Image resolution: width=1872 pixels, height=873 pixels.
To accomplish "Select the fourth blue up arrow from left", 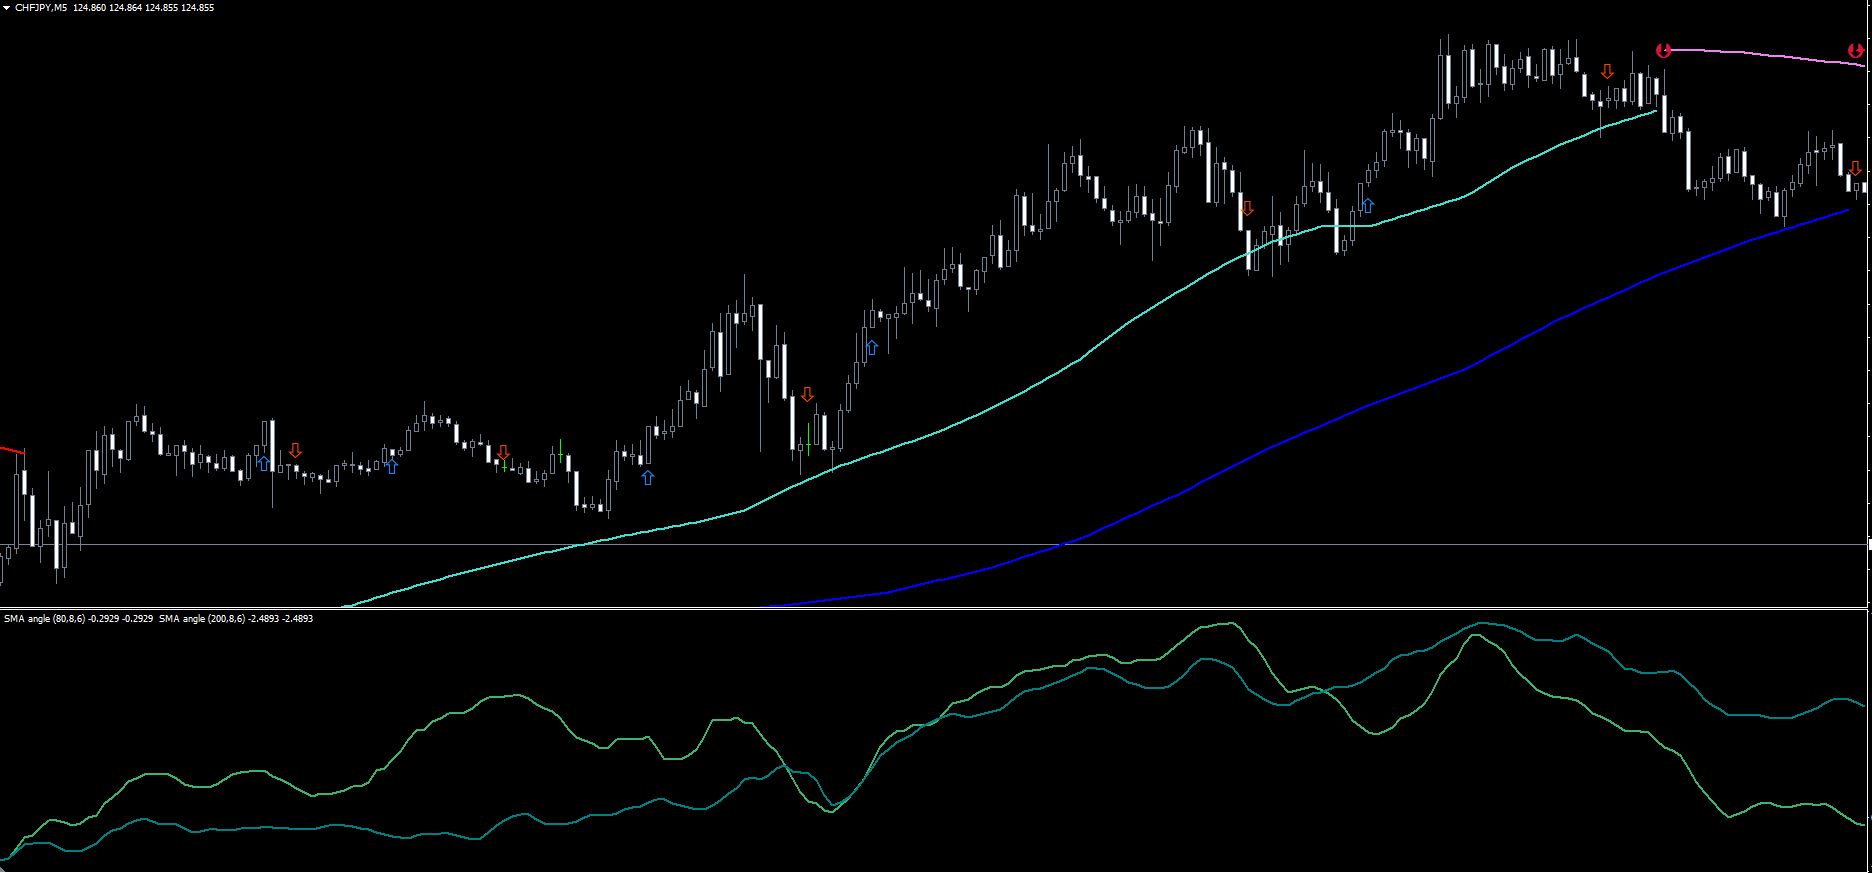I will 871,347.
